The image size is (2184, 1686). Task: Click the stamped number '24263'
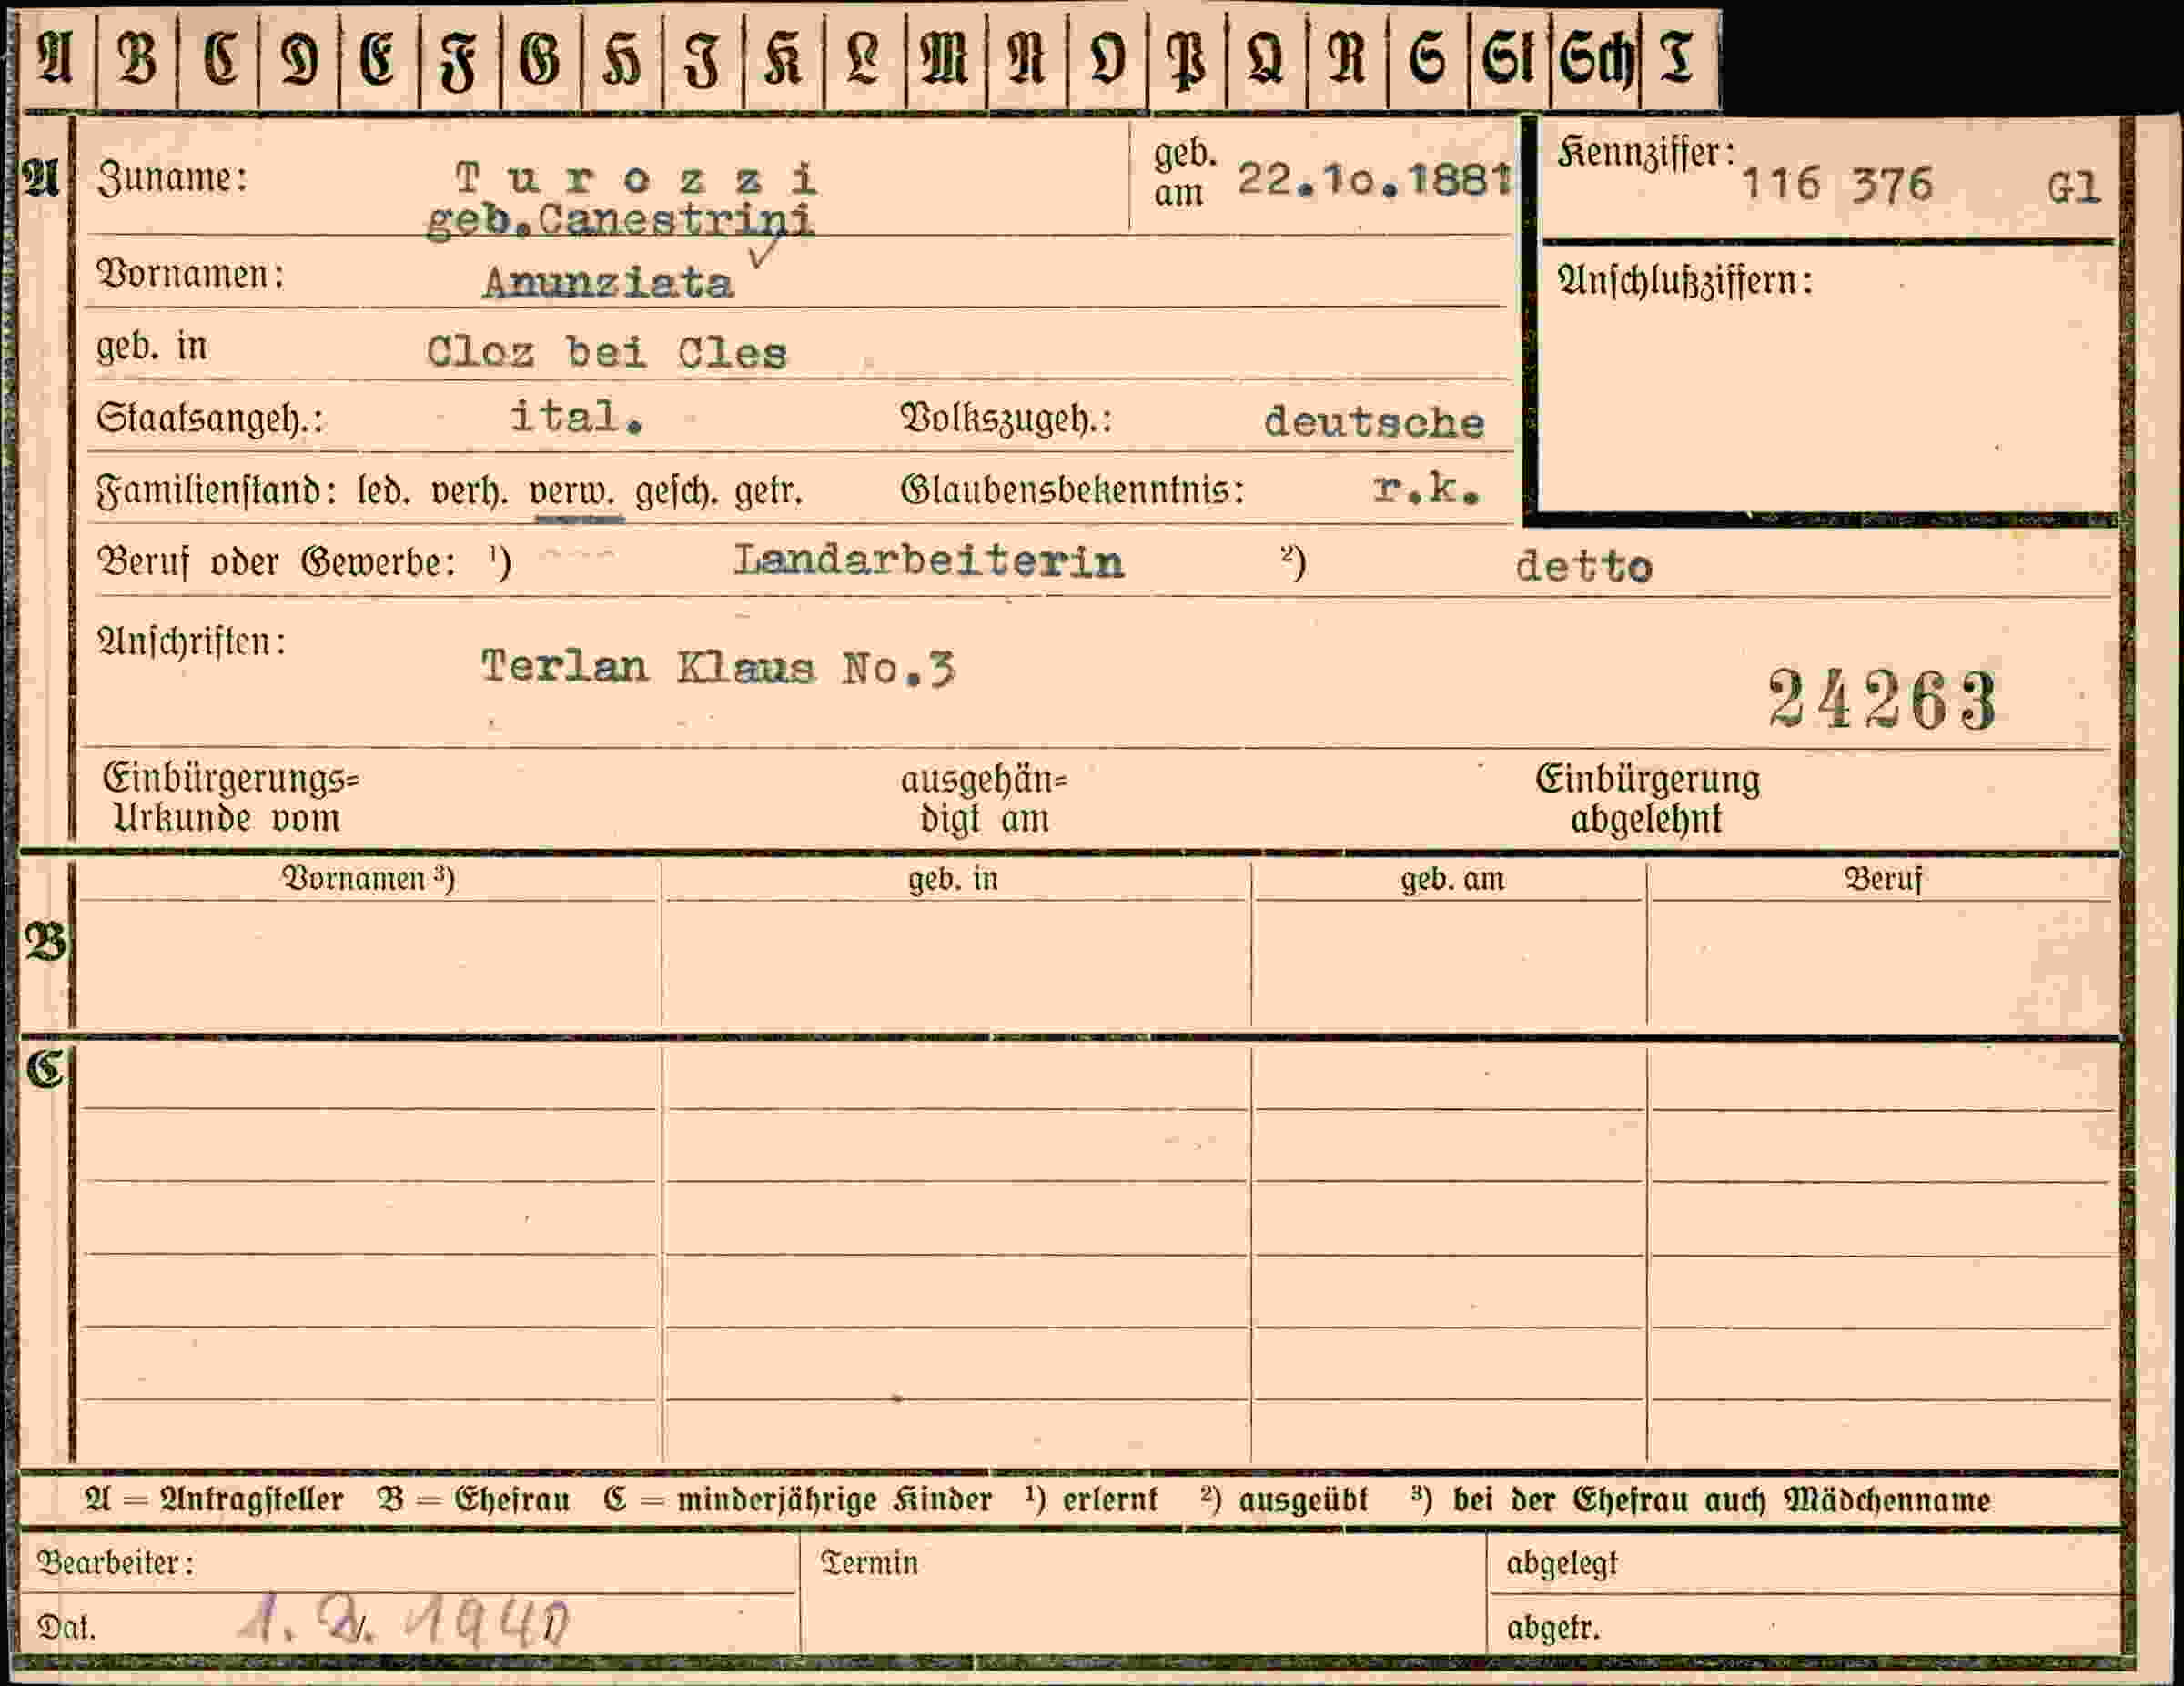(1882, 700)
